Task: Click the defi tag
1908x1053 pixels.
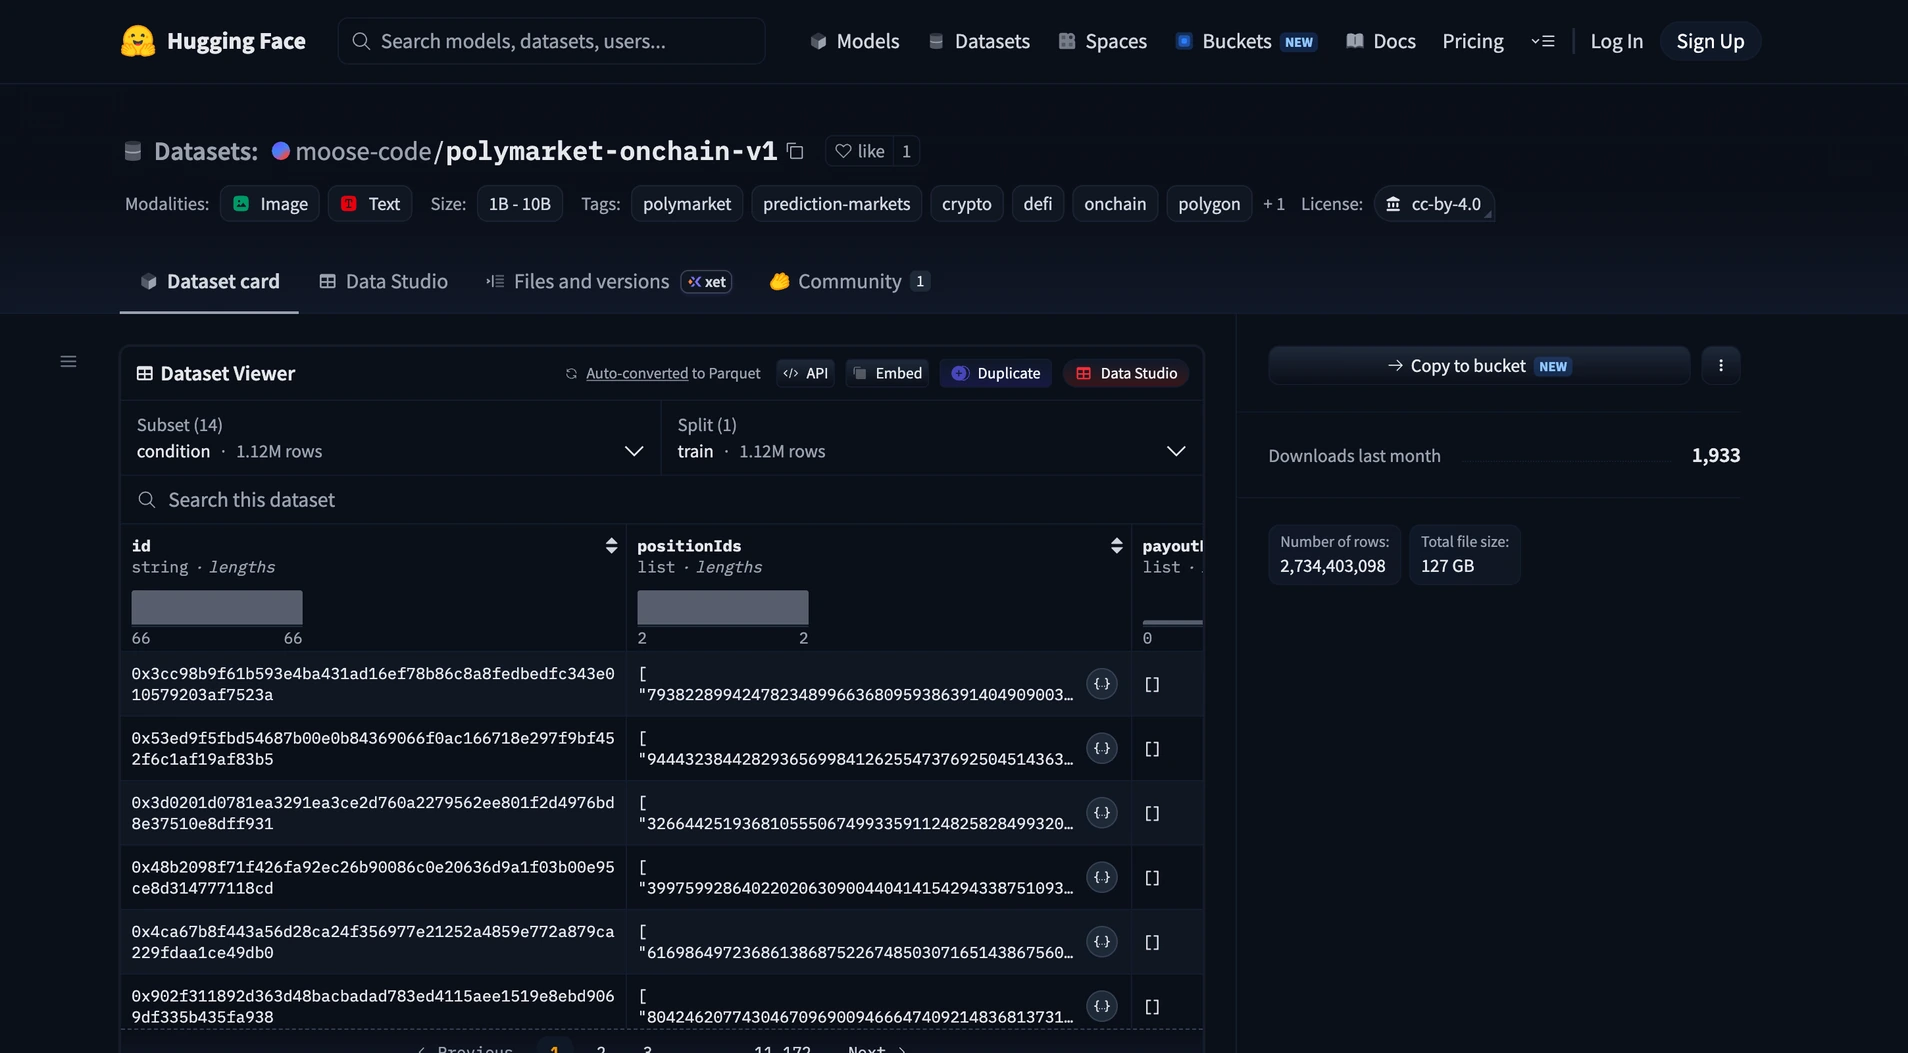Action: [1037, 204]
